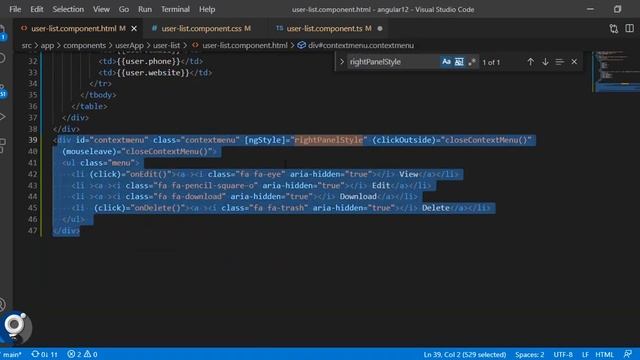640x360 pixels.
Task: Go to next match arrow
Action: [545, 62]
